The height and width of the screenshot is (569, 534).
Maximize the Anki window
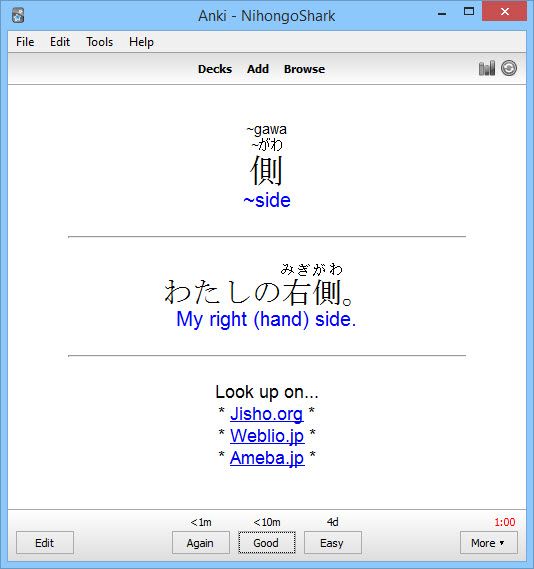(469, 12)
